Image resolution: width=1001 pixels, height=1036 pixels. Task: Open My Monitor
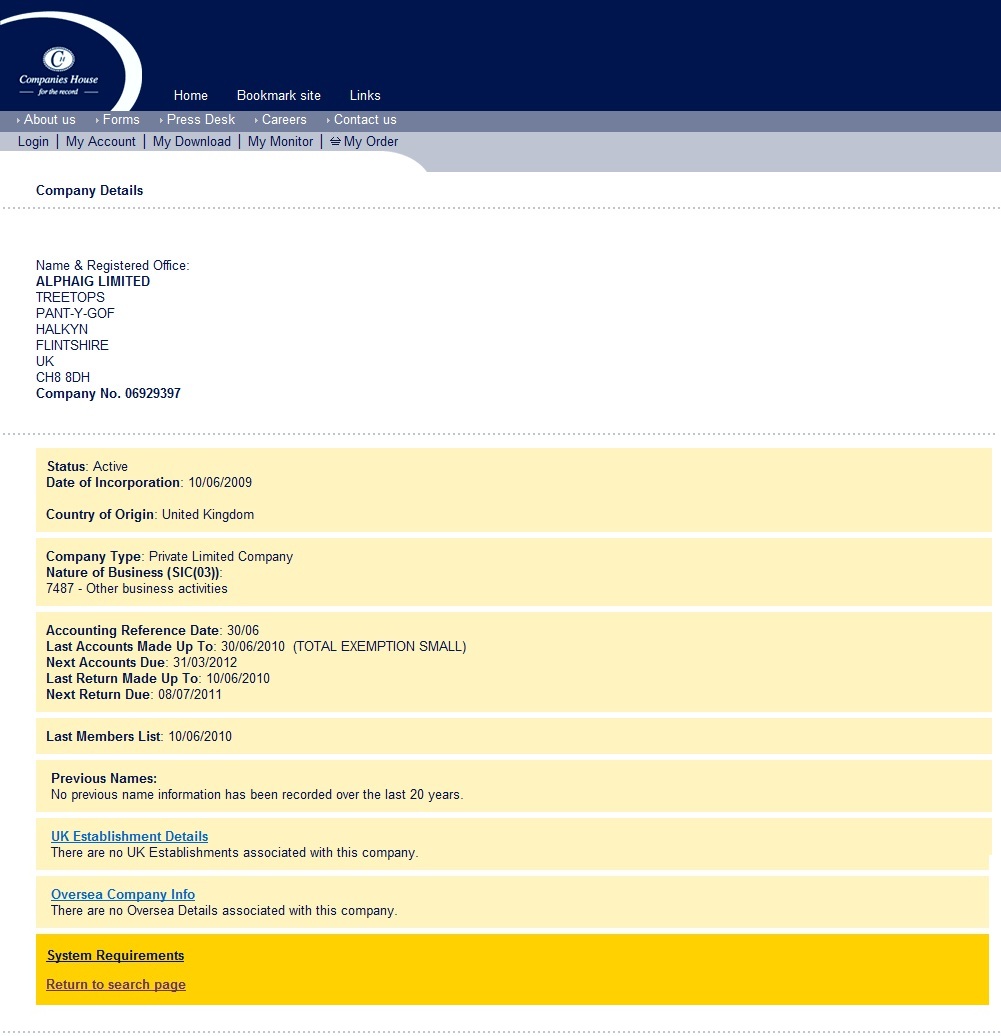[x=280, y=142]
